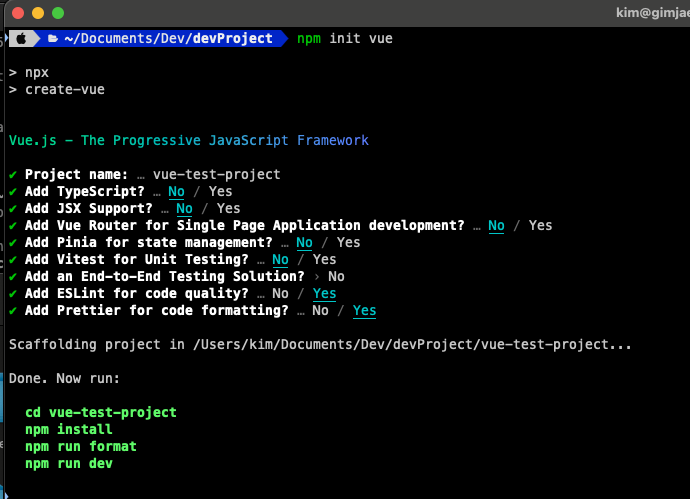Select Yes for Add ESLint
Viewport: 690px width, 499px height.
[x=324, y=294]
